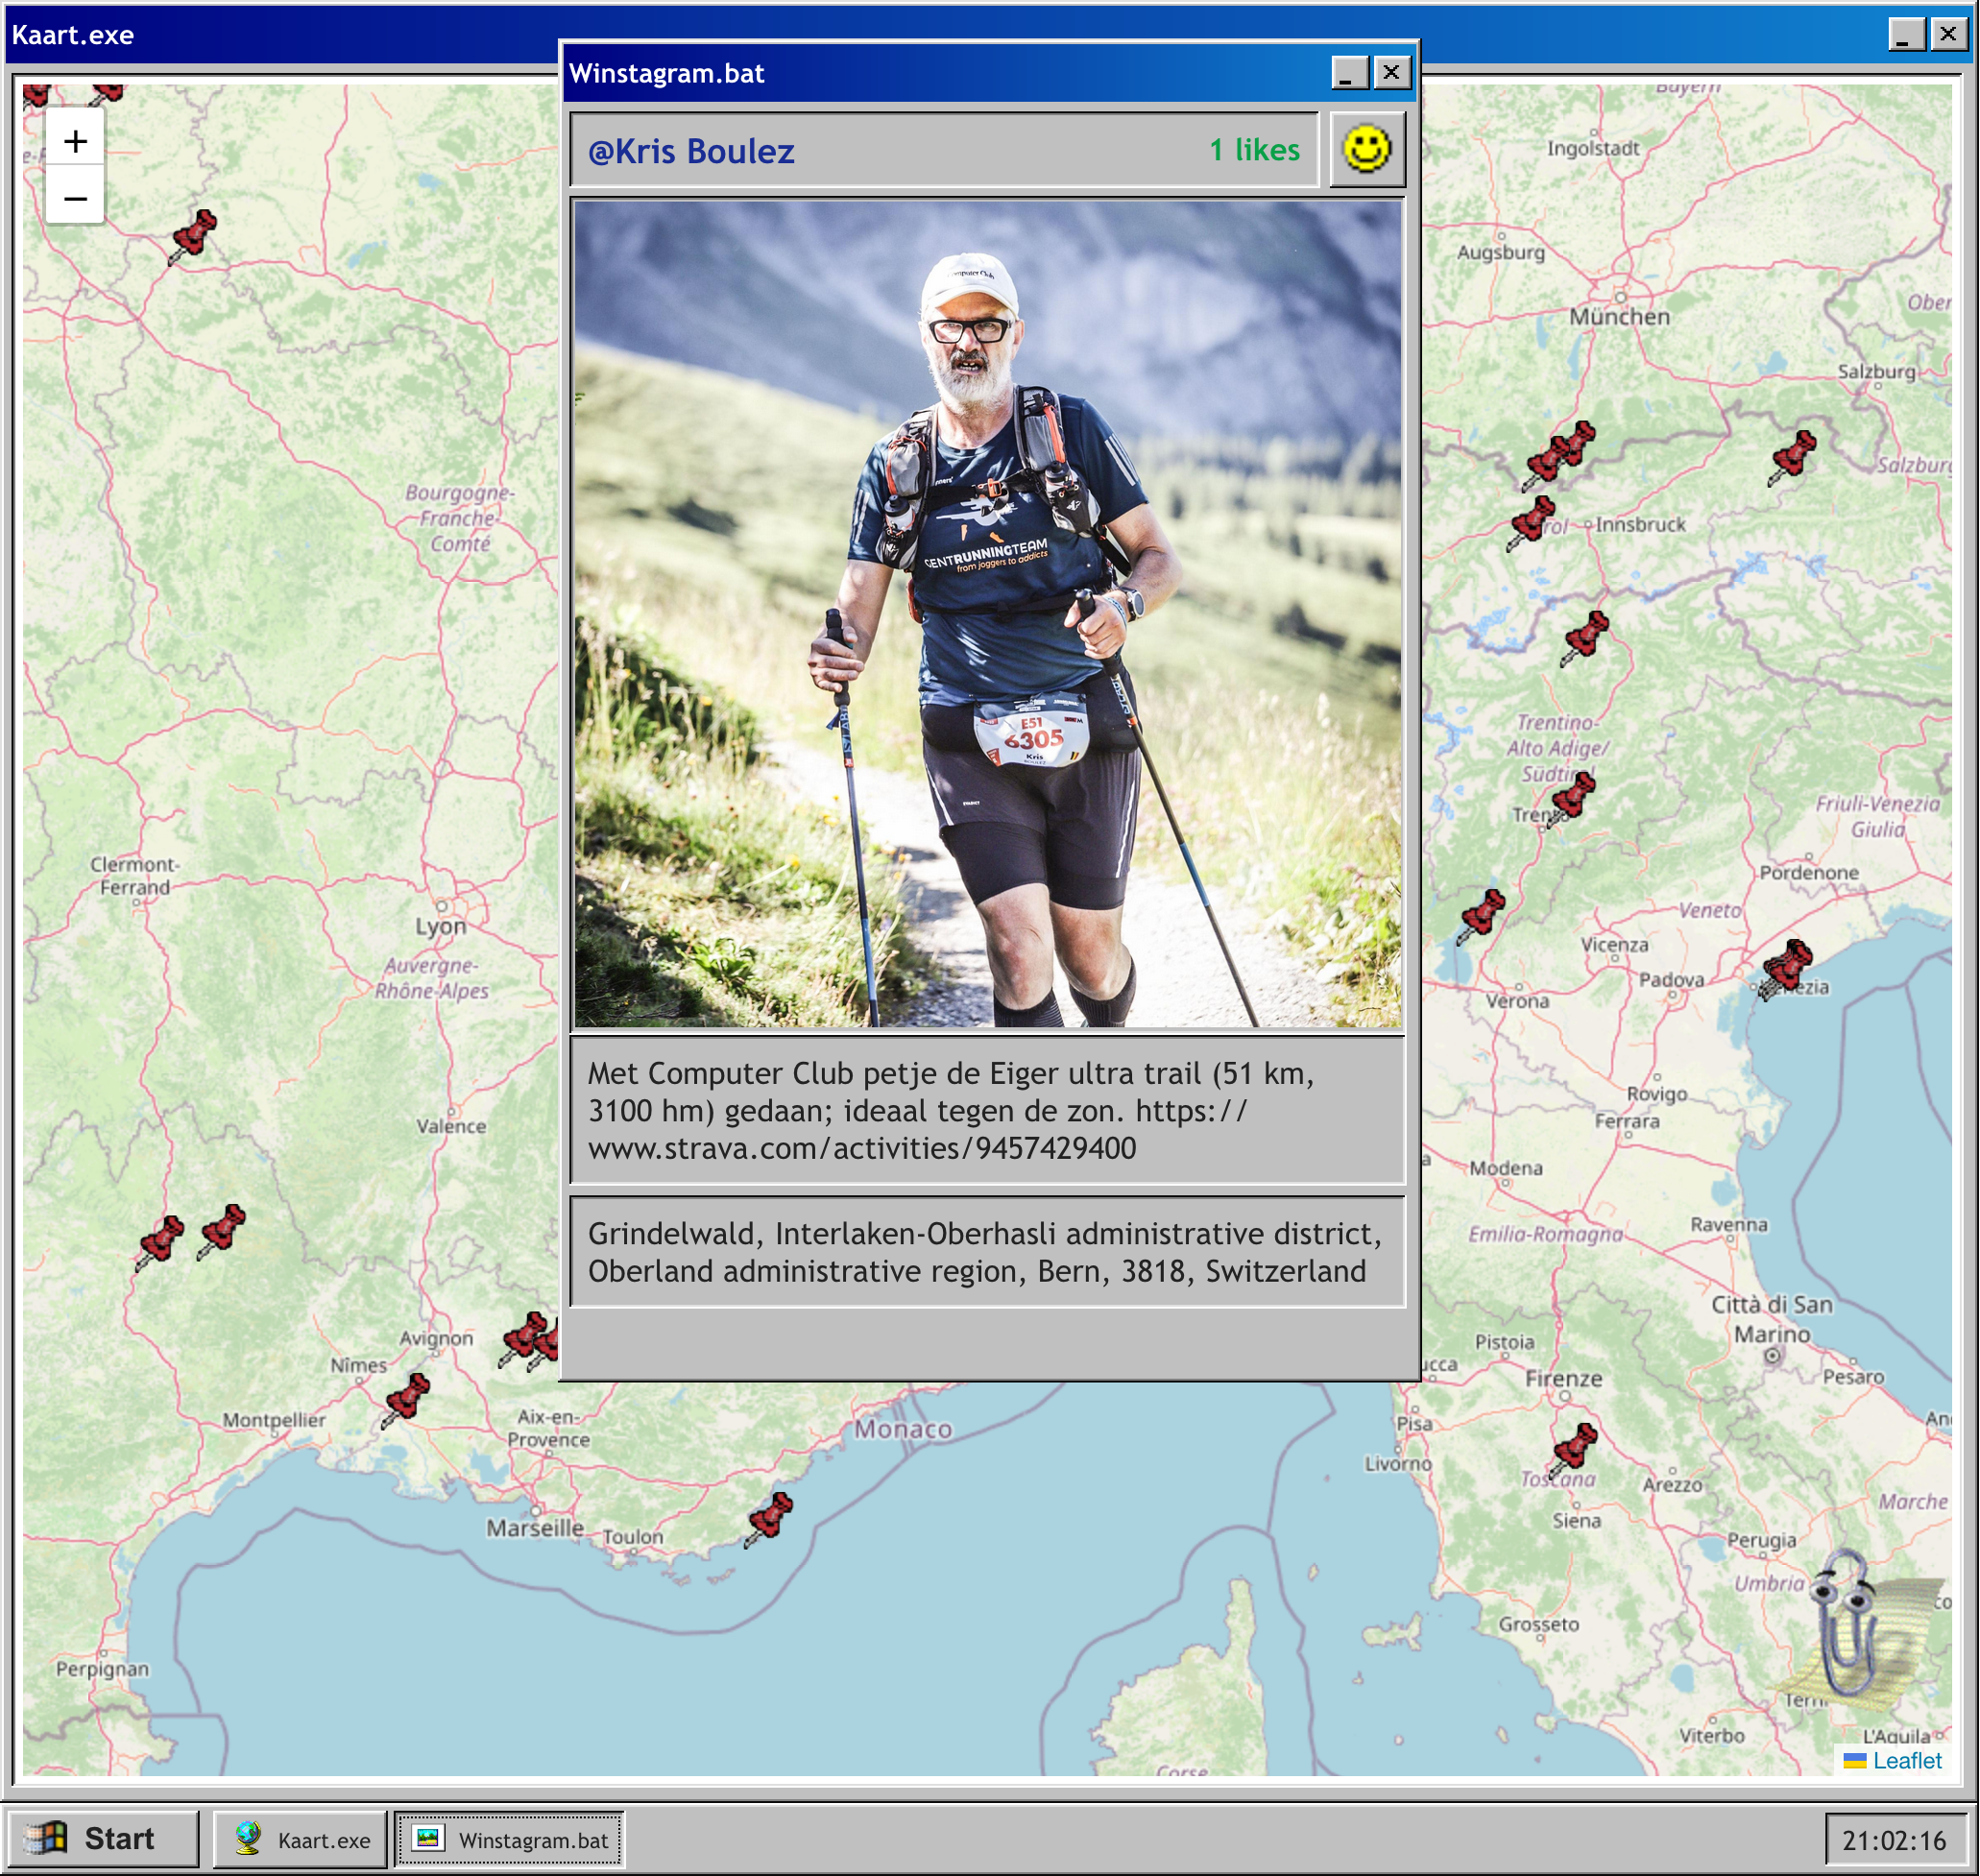Select the pushpin near Trento

coord(1572,797)
